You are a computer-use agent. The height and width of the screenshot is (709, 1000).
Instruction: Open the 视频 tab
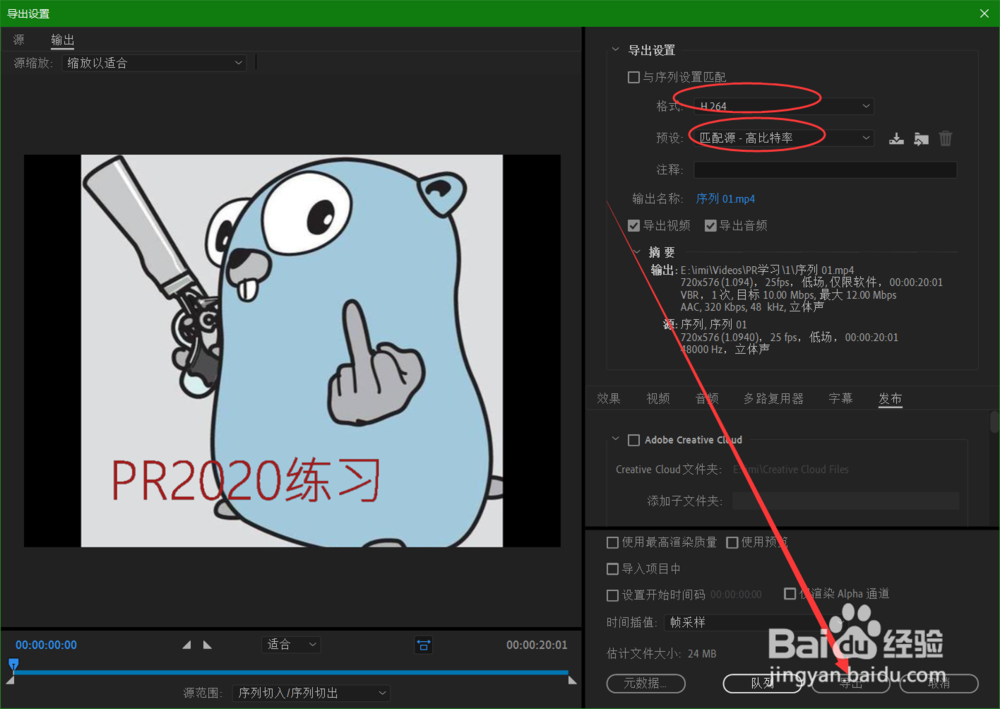(658, 398)
